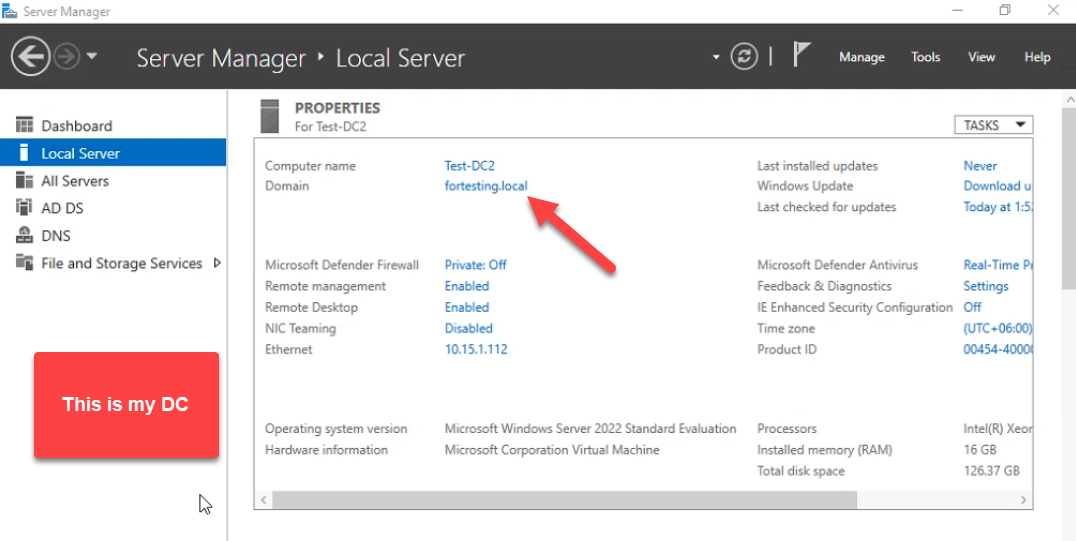Viewport: 1076px width, 541px height.
Task: Click Server Manager title bar icon
Action: 10,11
